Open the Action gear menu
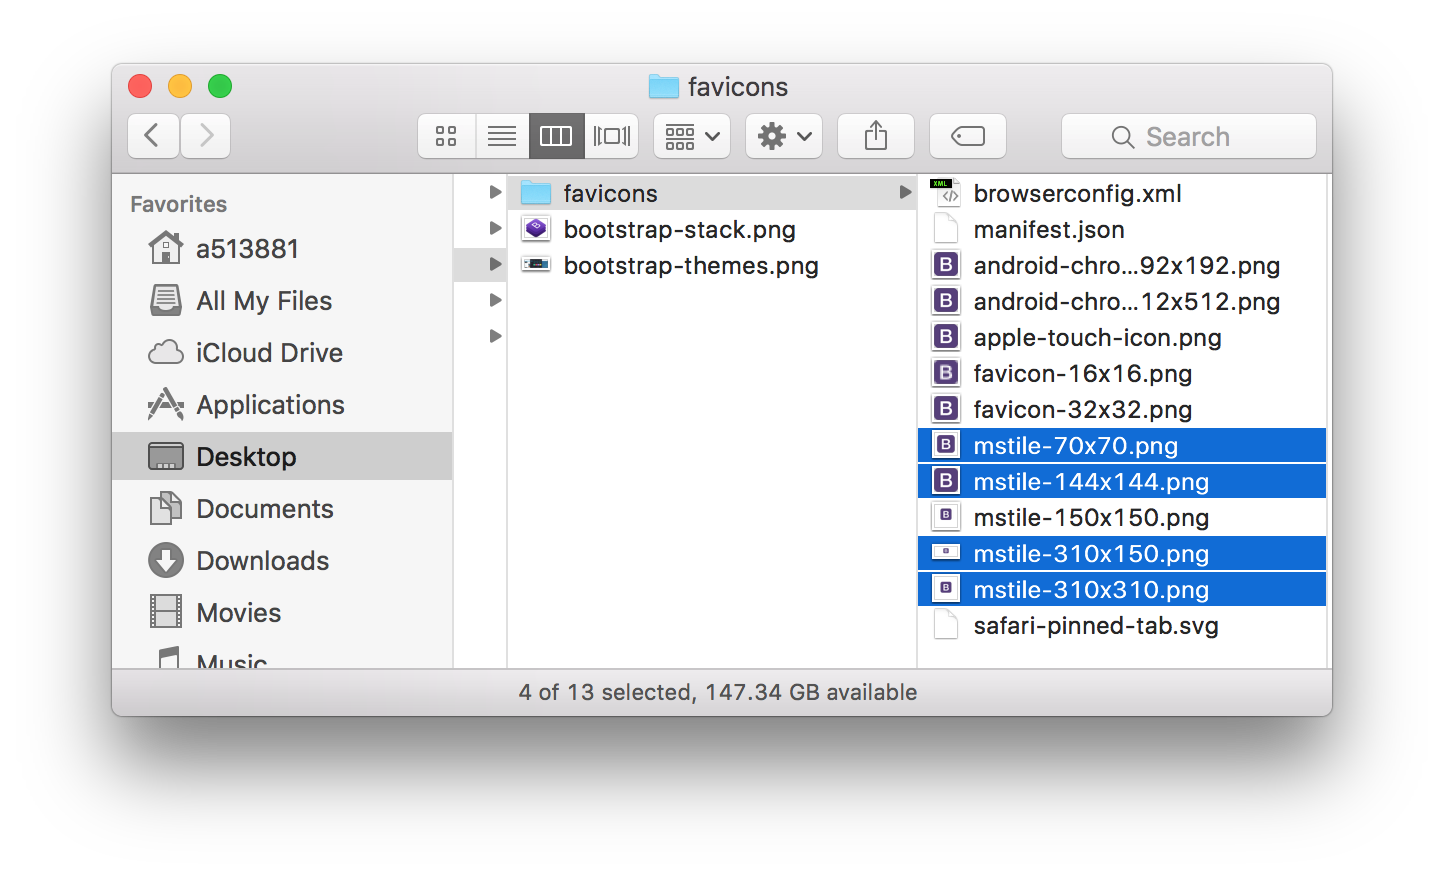 784,136
